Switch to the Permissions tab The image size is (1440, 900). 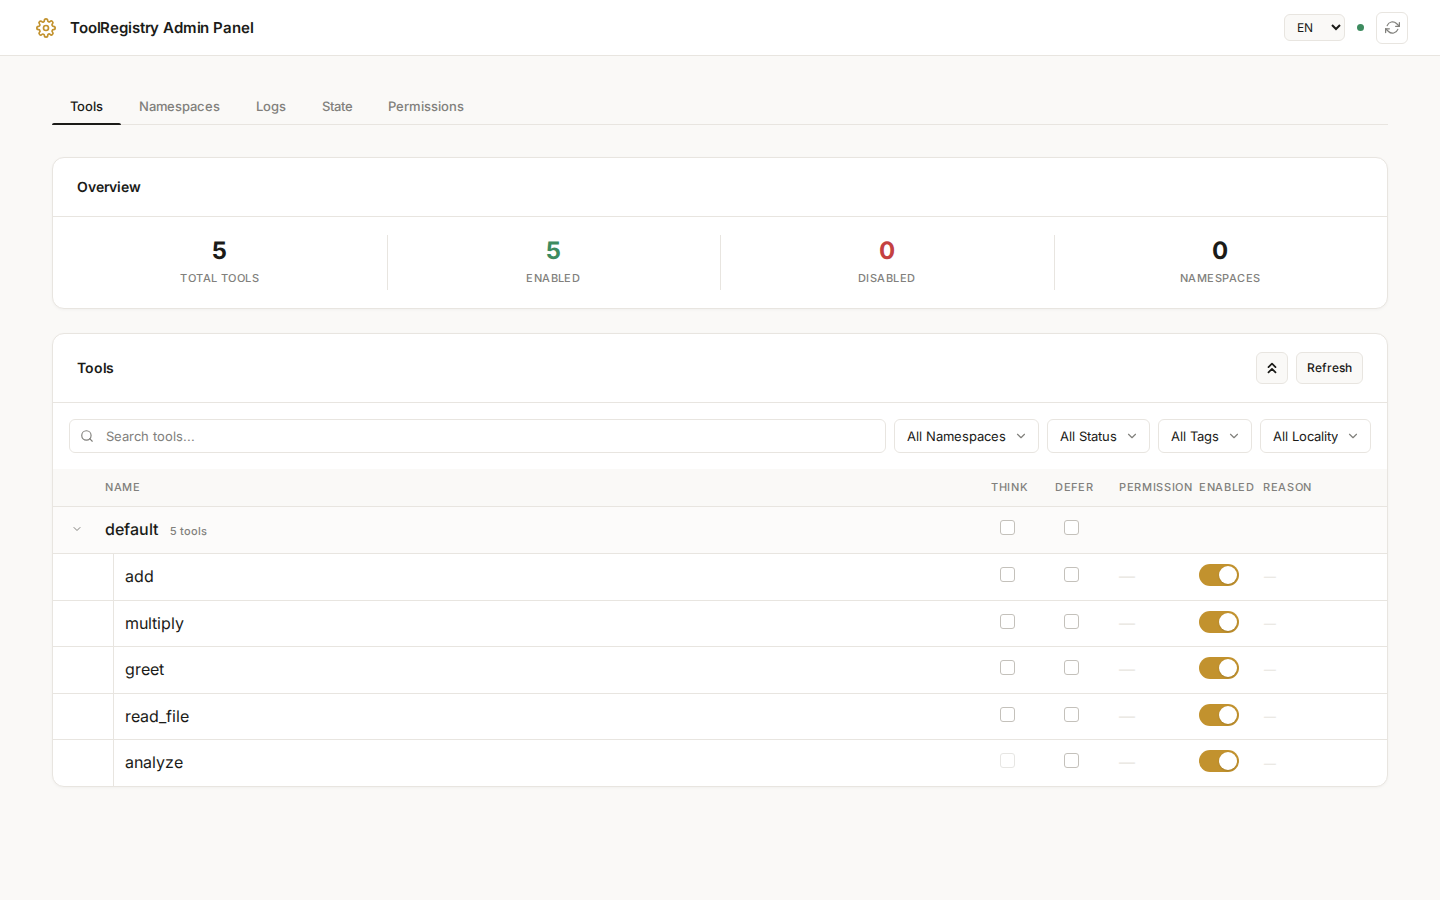click(426, 106)
